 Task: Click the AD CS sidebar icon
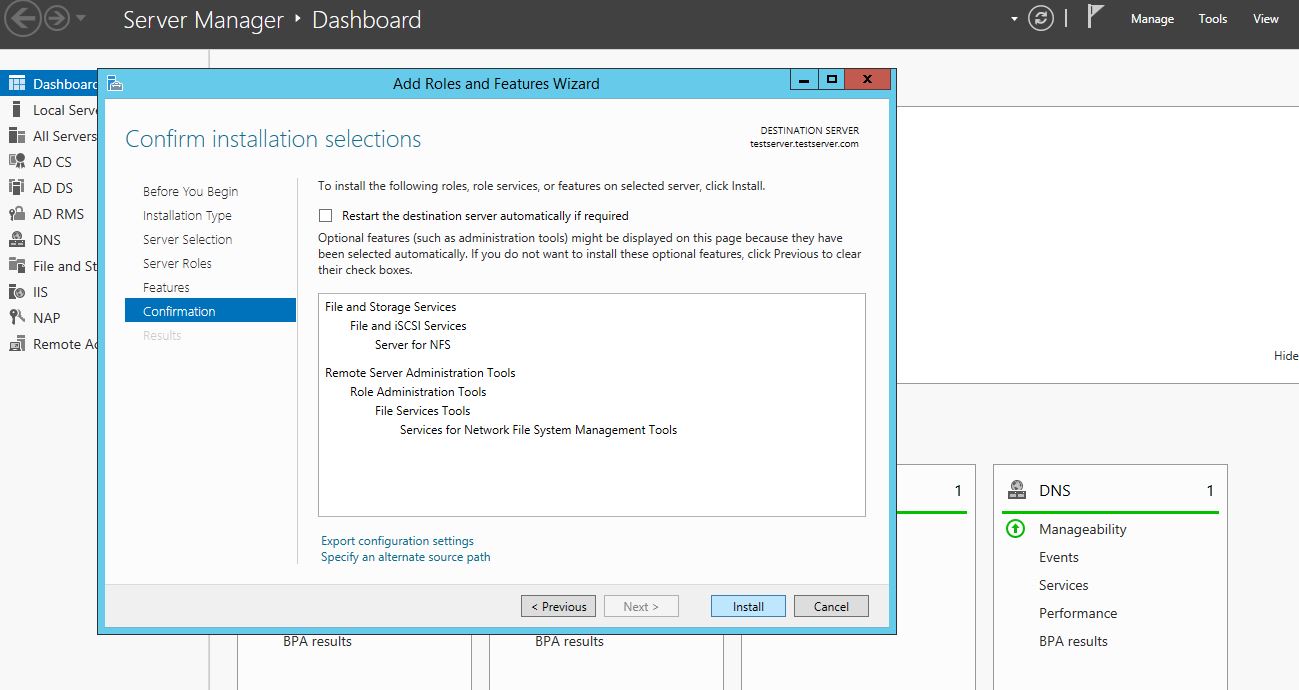16,162
